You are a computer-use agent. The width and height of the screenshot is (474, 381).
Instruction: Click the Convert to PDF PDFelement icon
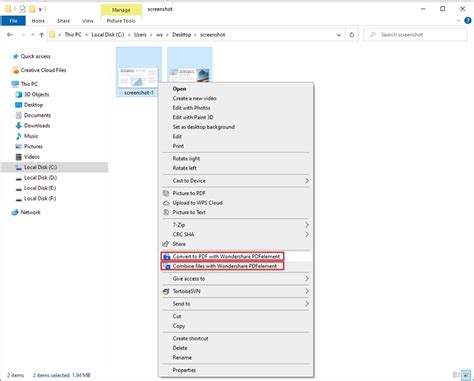166,257
